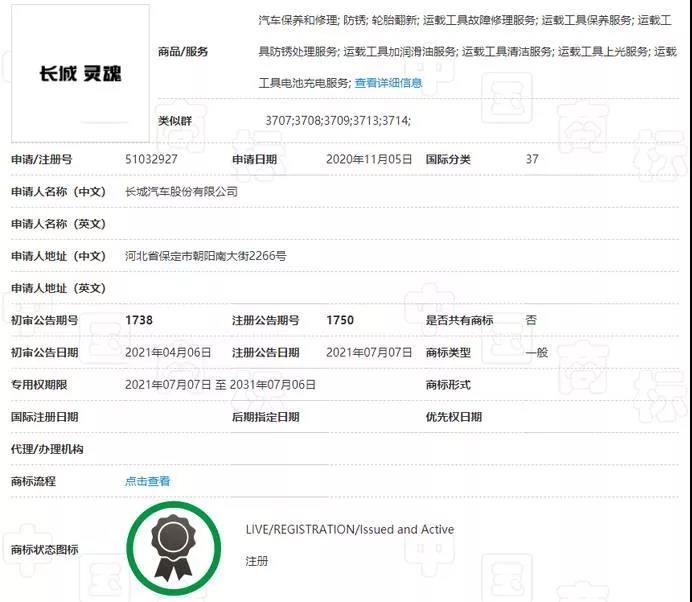This screenshot has width=692, height=602.
Task: Click the 初审公告日期 label
Action: [x=45, y=352]
